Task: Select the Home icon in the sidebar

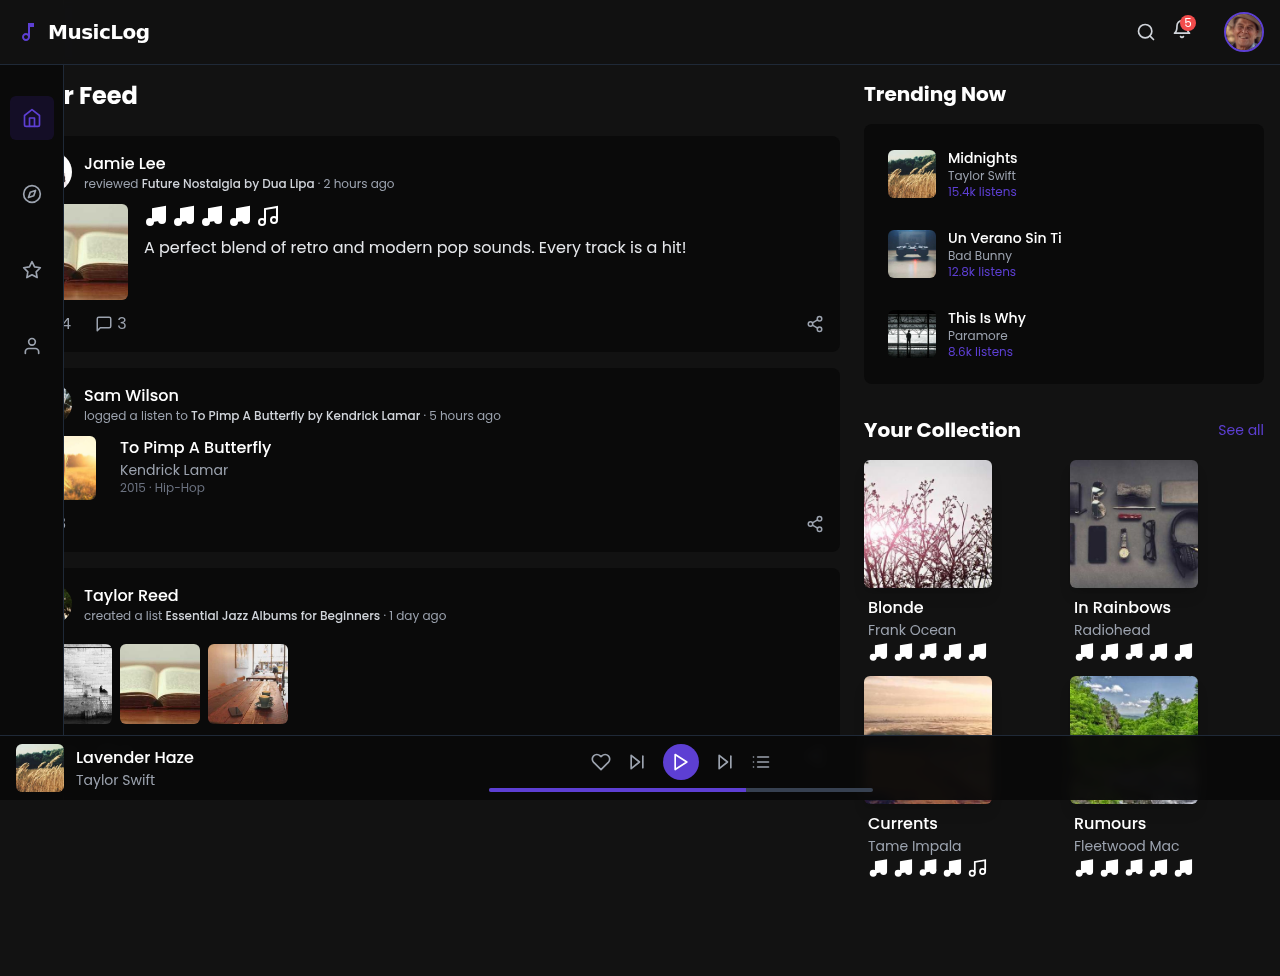Action: [31, 118]
